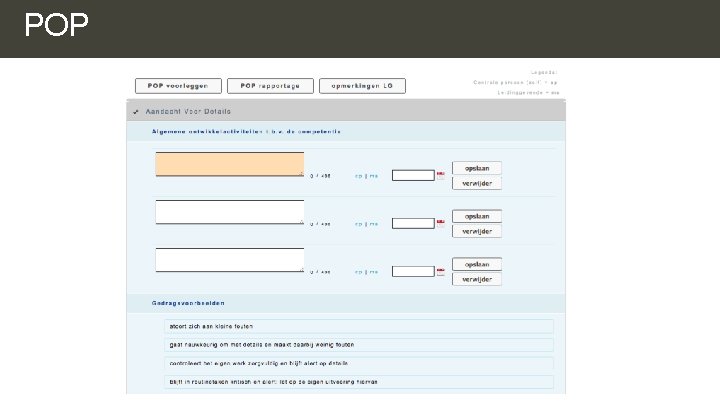Image resolution: width=720 pixels, height=405 pixels.
Task: Open the calendar icon in the second row
Action: pos(440,223)
